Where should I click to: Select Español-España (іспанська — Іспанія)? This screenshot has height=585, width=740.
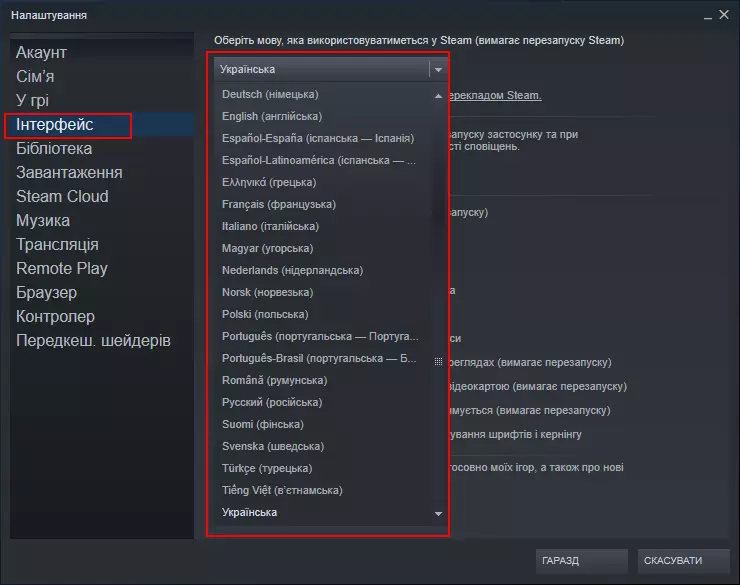[x=318, y=138]
